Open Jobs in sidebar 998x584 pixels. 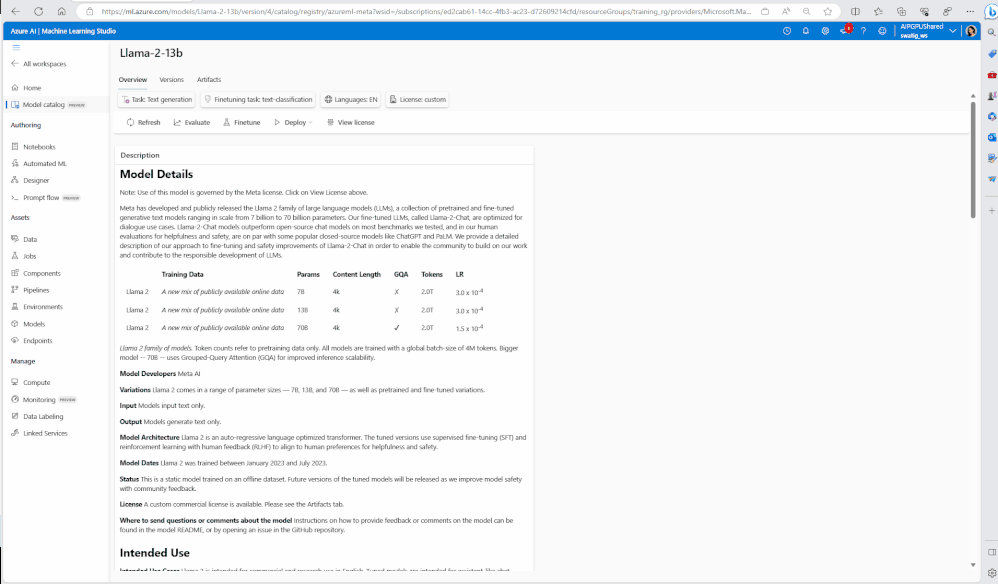click(24, 256)
